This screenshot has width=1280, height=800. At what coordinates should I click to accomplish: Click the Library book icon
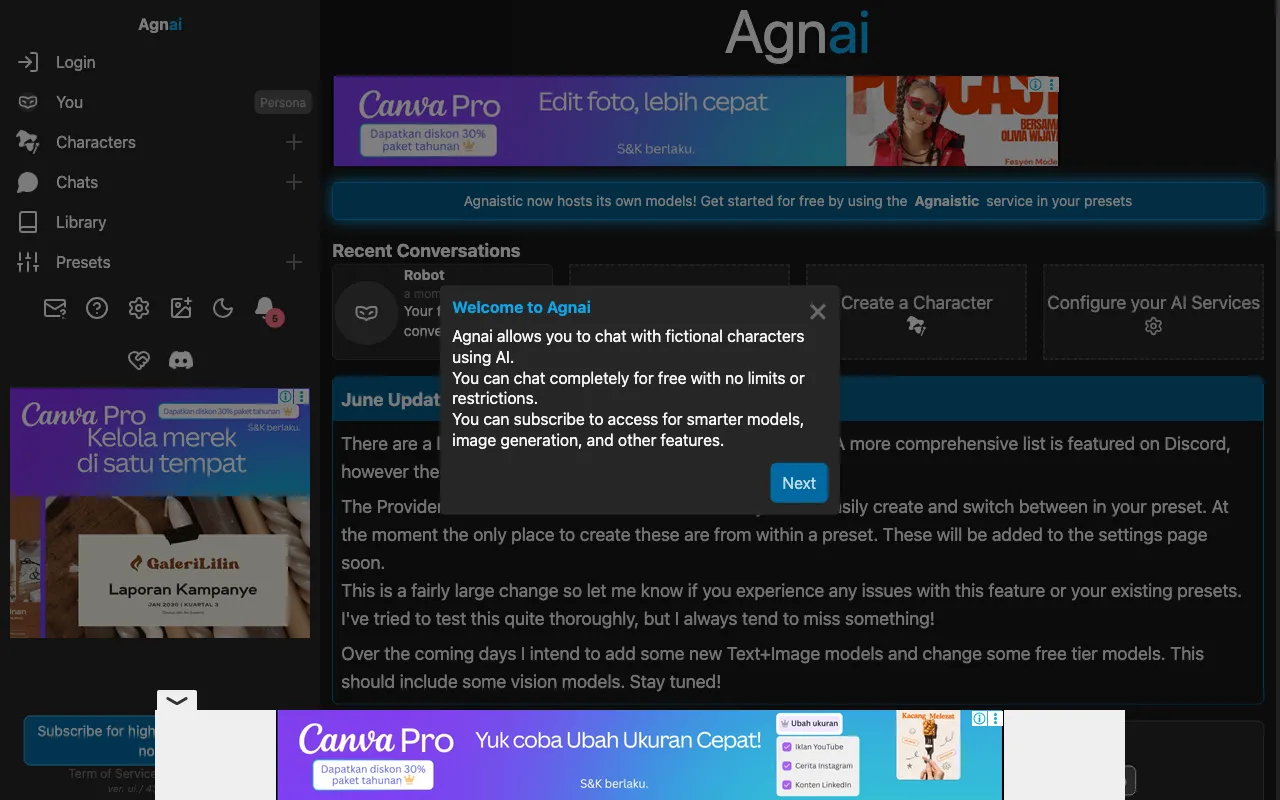click(28, 222)
